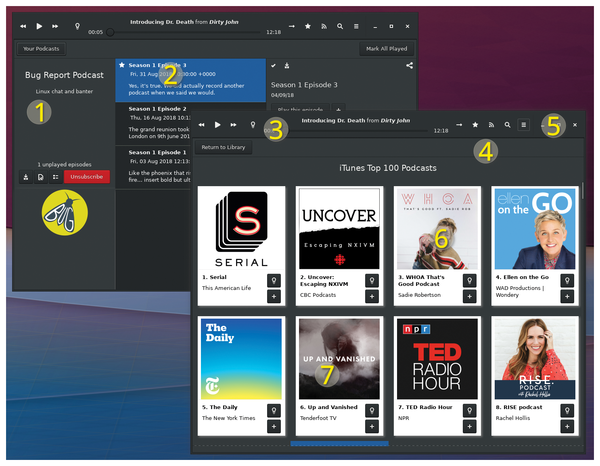
Task: Show details lightbulb for Uncover: Escaping NXIVM
Action: [372, 280]
